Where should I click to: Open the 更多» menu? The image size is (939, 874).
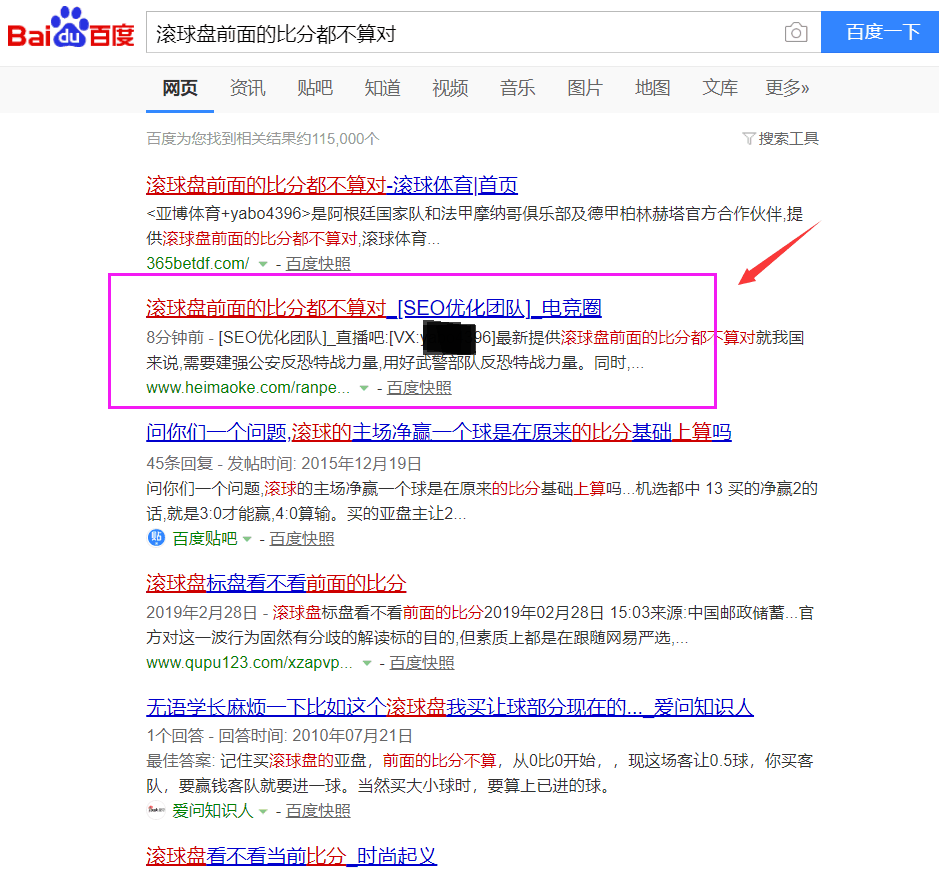pyautogui.click(x=787, y=88)
